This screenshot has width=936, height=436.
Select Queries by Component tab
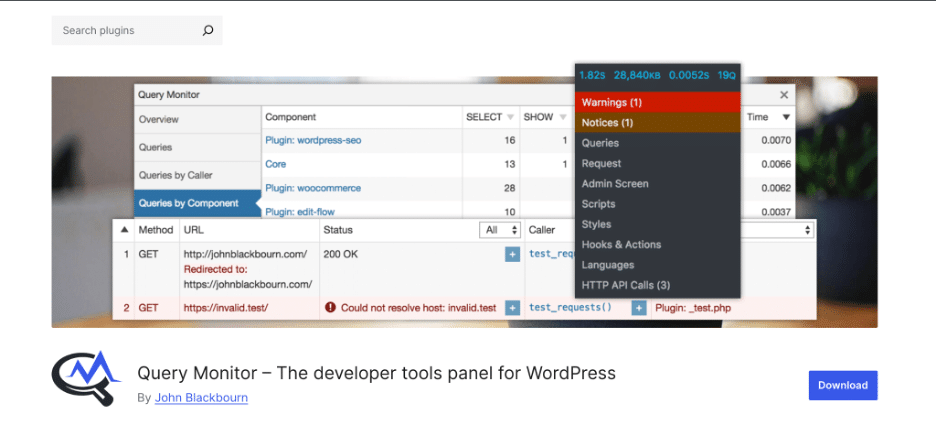(x=198, y=204)
